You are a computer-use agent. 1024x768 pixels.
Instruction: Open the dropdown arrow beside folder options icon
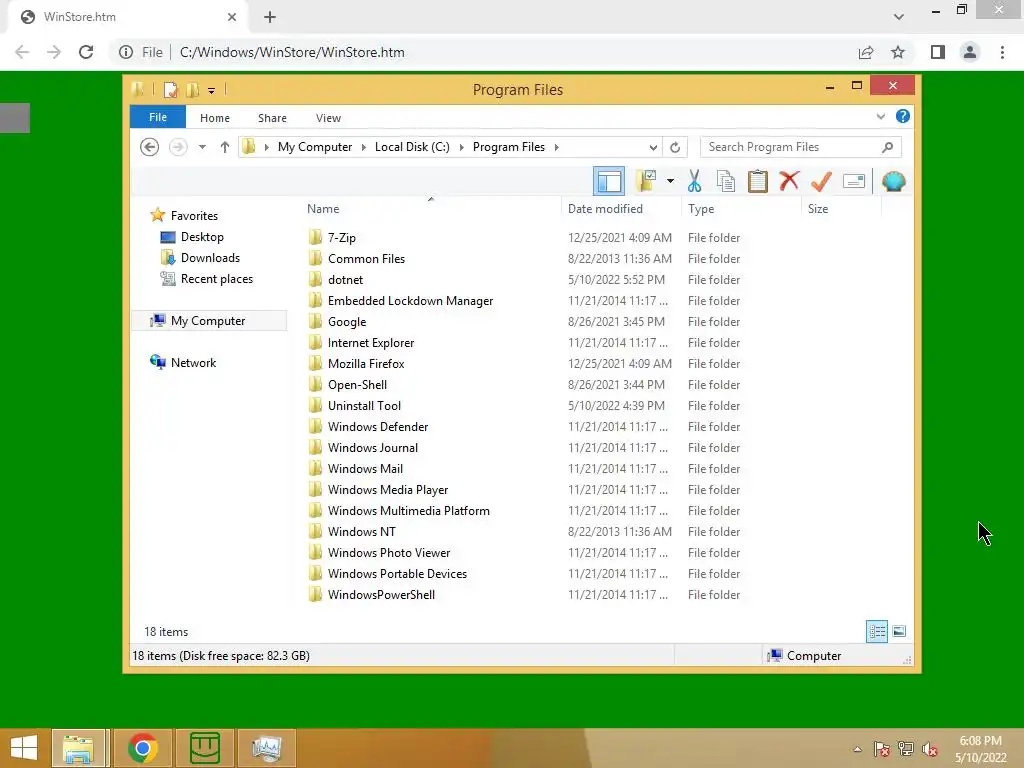670,181
